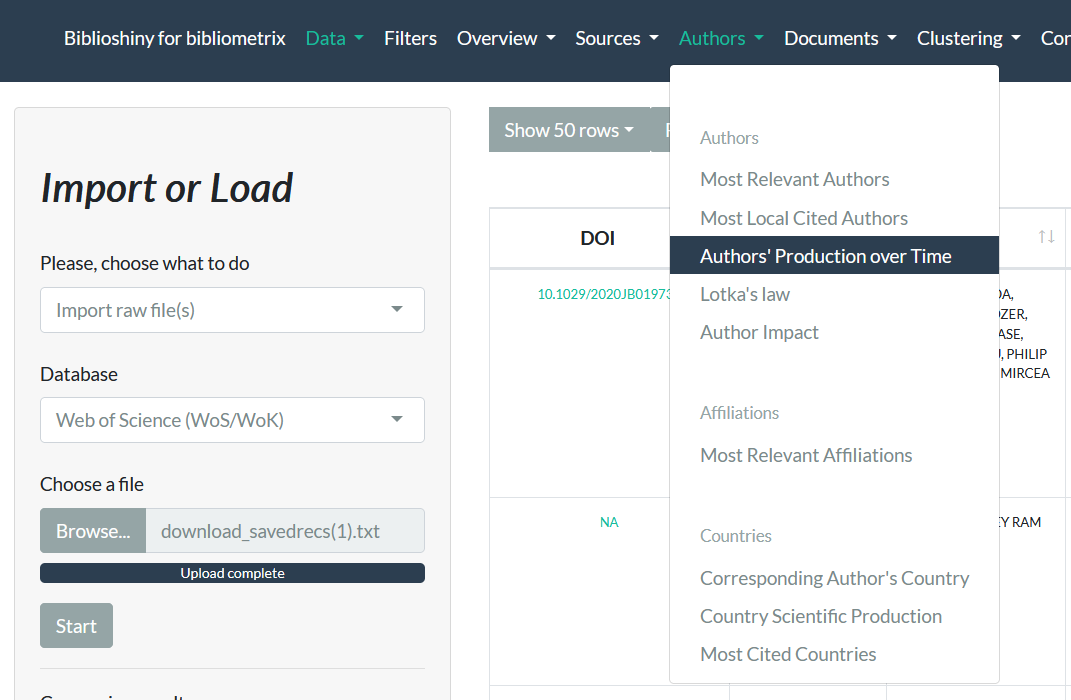Choose Most Local Cited Authors
1071x700 pixels.
click(x=803, y=218)
